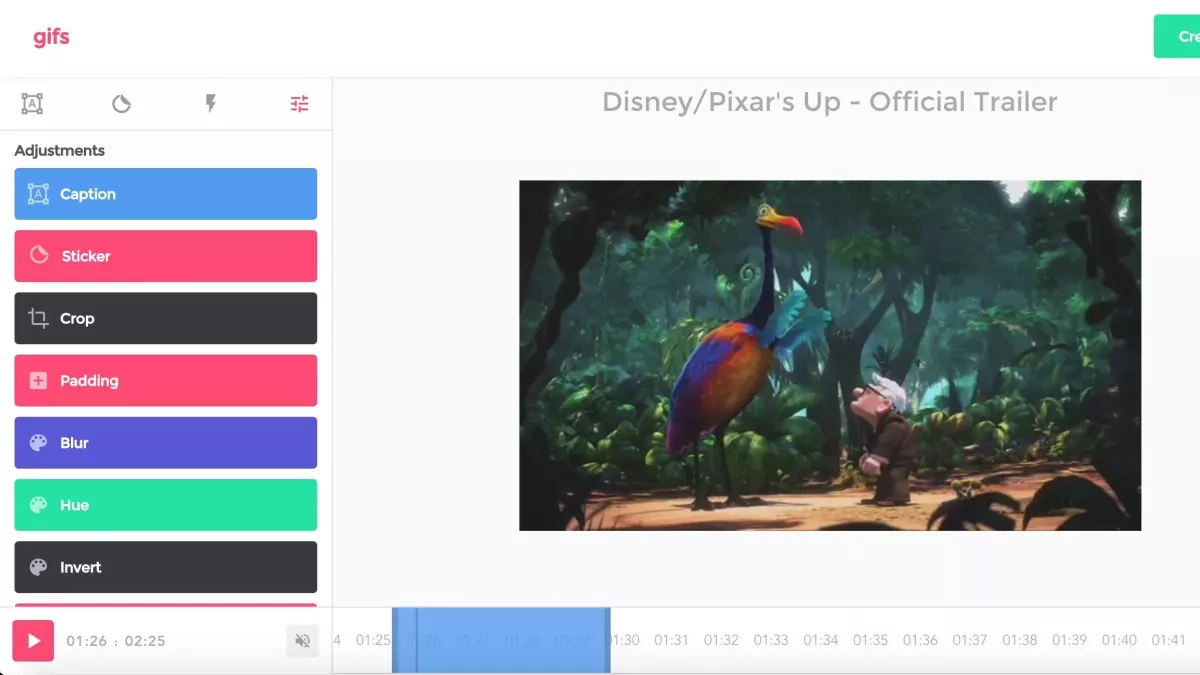Add a Sticker adjustment
The height and width of the screenshot is (675, 1200).
click(x=166, y=256)
